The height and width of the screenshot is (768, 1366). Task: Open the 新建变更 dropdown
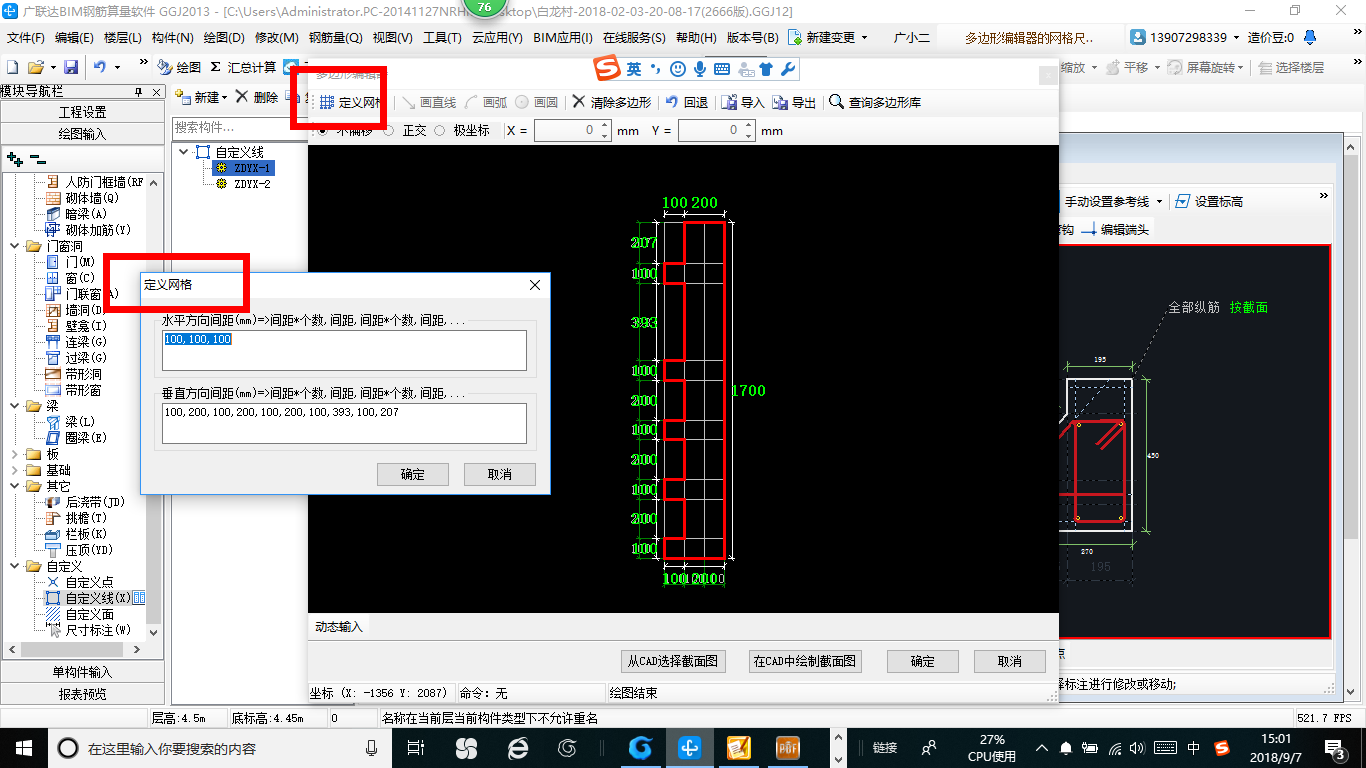(864, 38)
